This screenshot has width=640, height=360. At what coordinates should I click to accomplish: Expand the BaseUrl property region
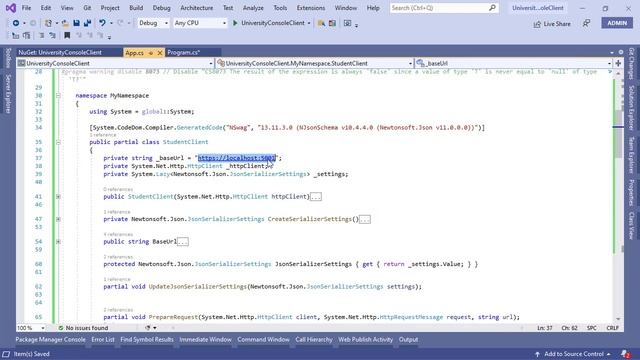point(58,242)
